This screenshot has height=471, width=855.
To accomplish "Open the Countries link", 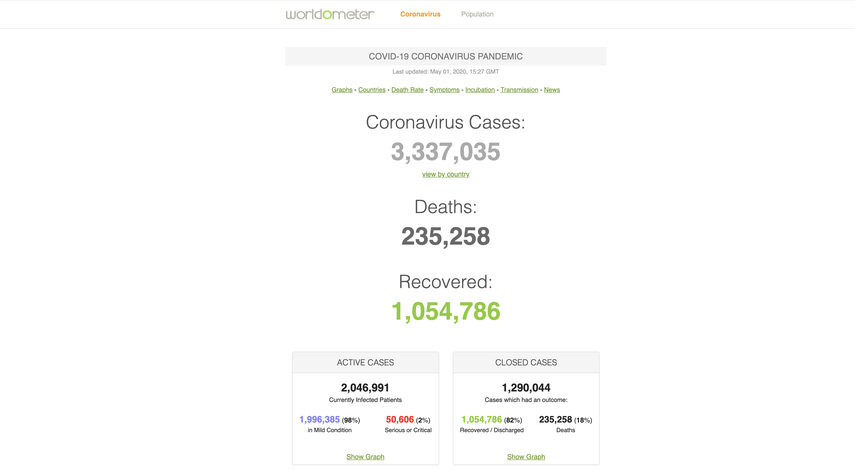I will tap(372, 90).
